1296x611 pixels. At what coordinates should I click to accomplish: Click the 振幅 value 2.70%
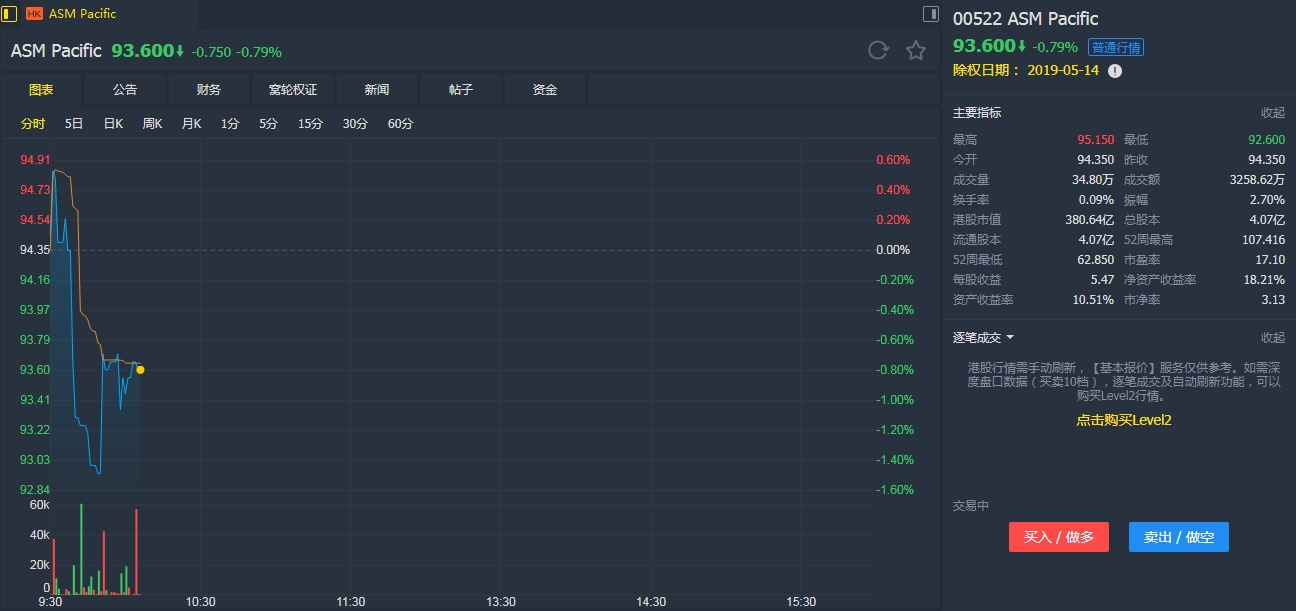click(x=1268, y=200)
